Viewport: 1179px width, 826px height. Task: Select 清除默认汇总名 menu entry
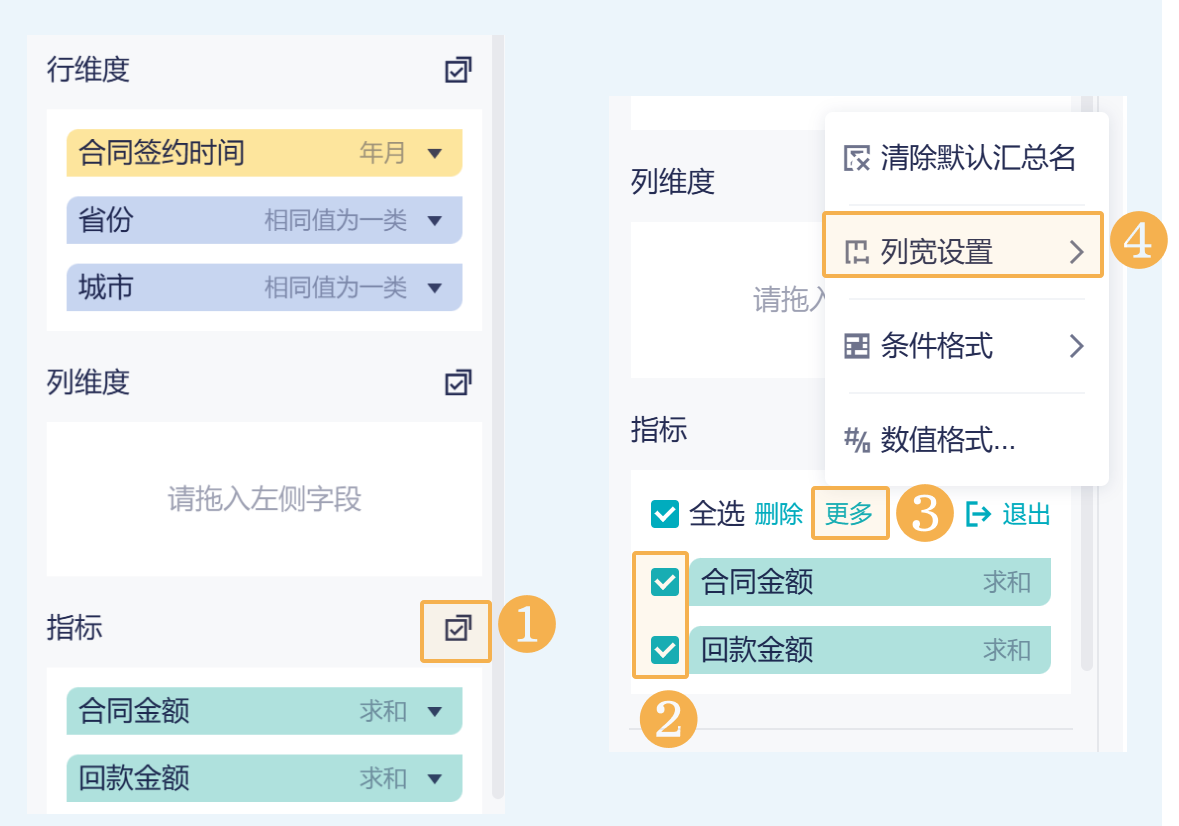(x=978, y=158)
